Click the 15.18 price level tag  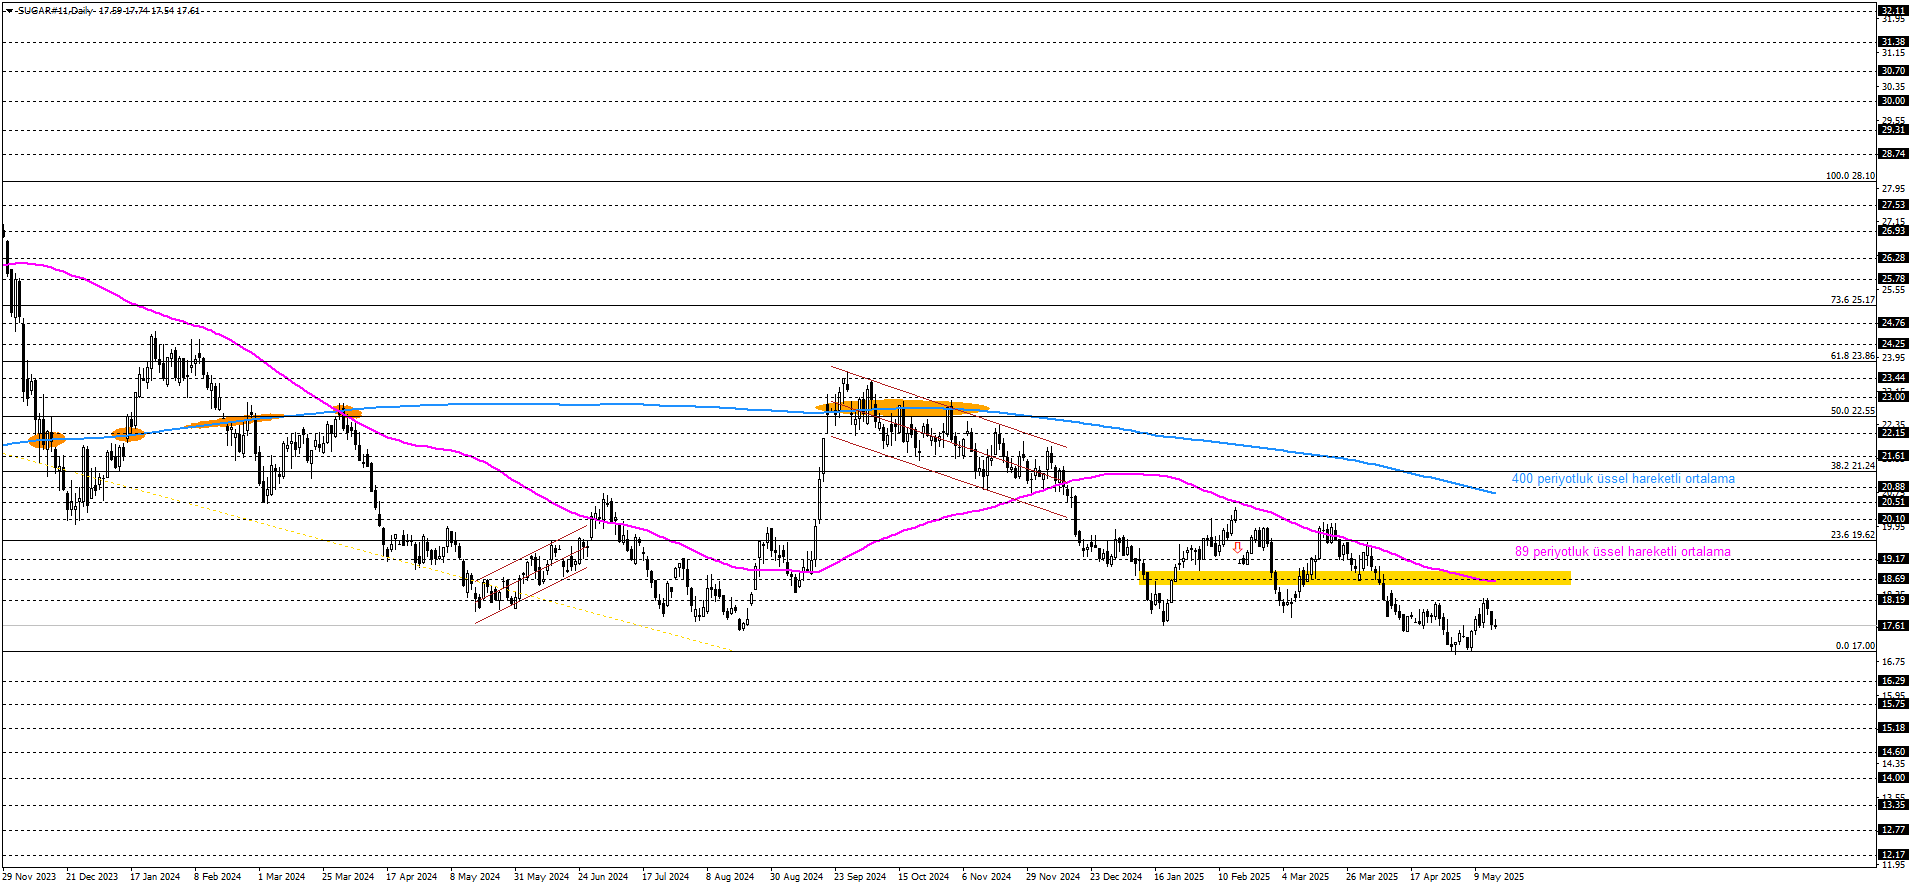1893,728
